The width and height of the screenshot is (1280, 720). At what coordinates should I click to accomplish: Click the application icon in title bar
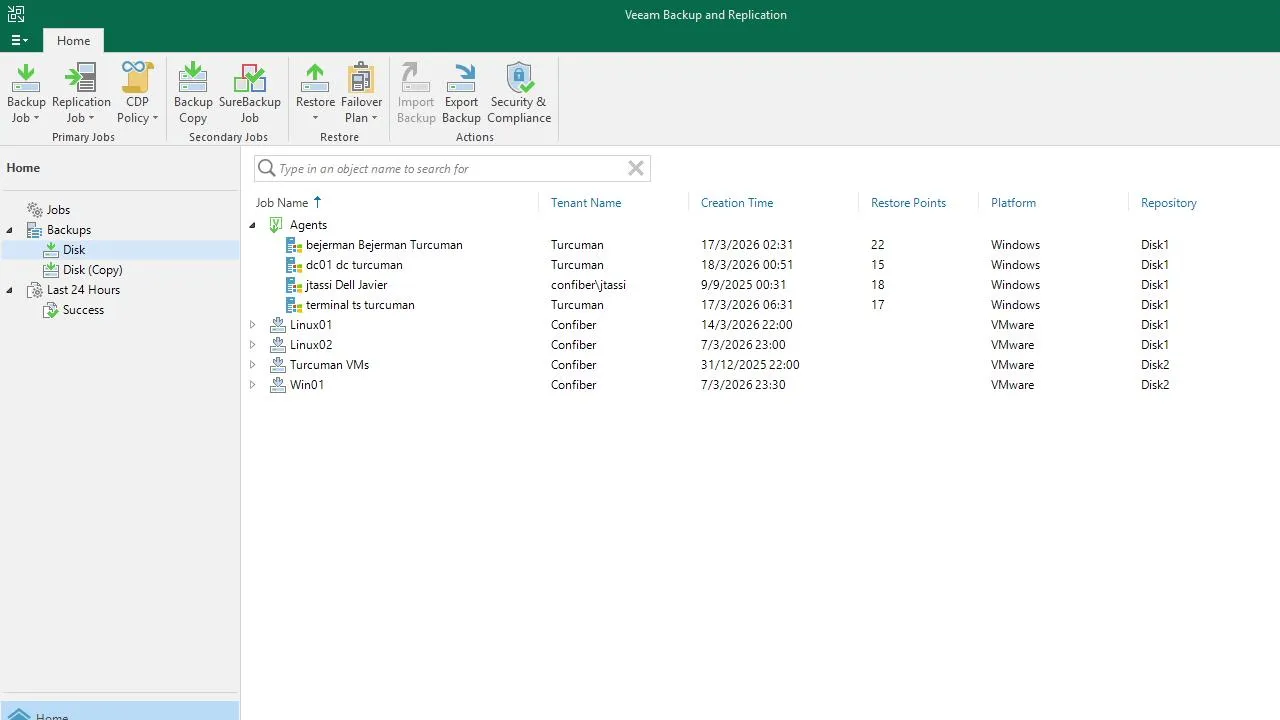(x=16, y=14)
